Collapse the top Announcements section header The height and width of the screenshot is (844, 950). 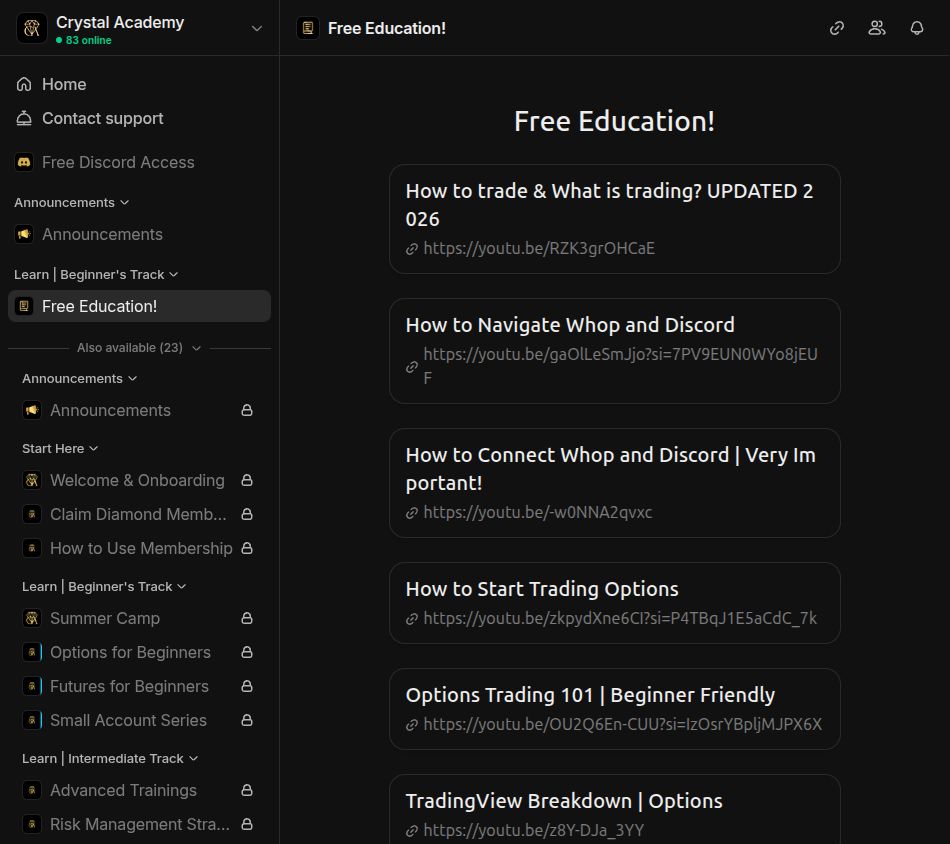point(71,202)
